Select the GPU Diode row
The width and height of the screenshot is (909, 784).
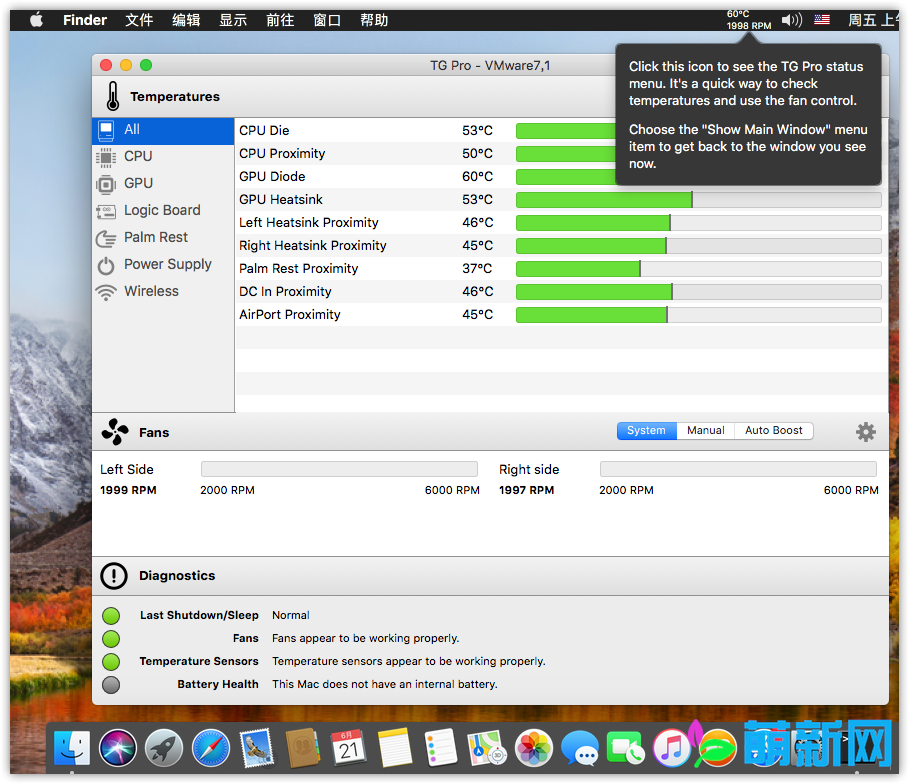coord(561,177)
